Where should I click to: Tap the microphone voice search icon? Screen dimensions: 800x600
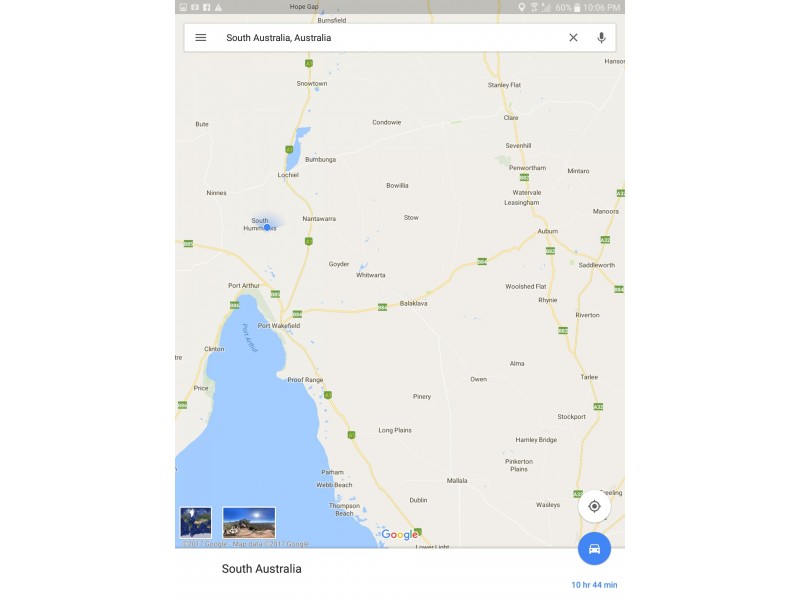[602, 38]
